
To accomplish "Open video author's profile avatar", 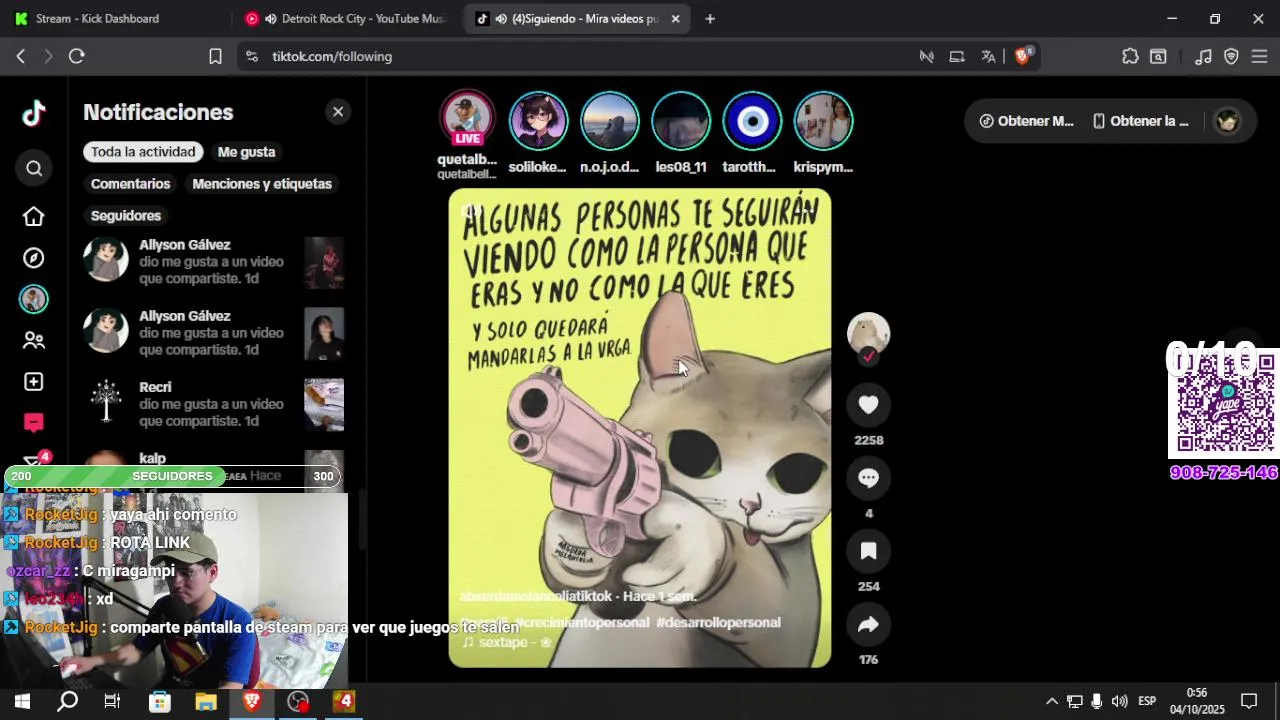I will pos(868,333).
